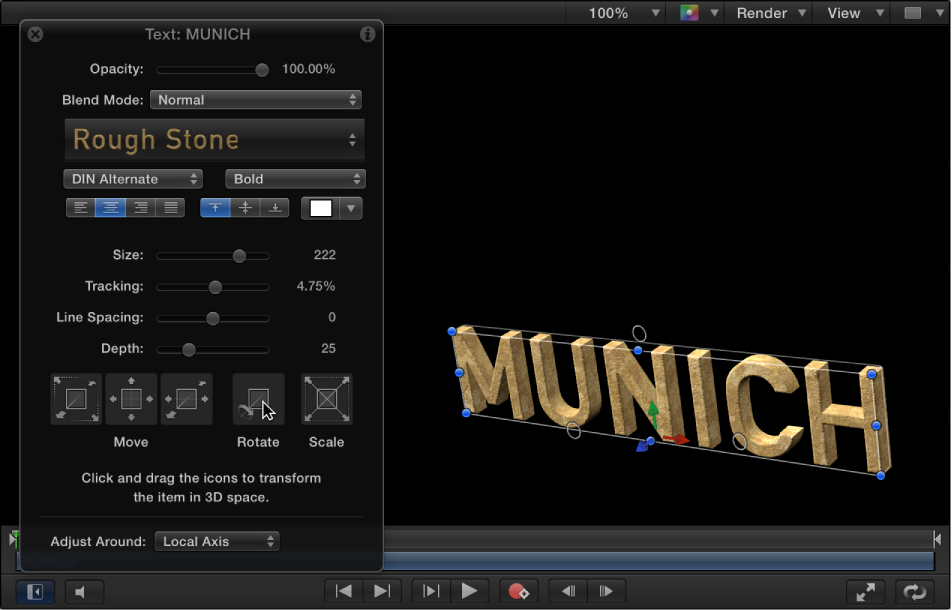Jump playhead to the project start
Screen dimensions: 952x610
pos(343,591)
